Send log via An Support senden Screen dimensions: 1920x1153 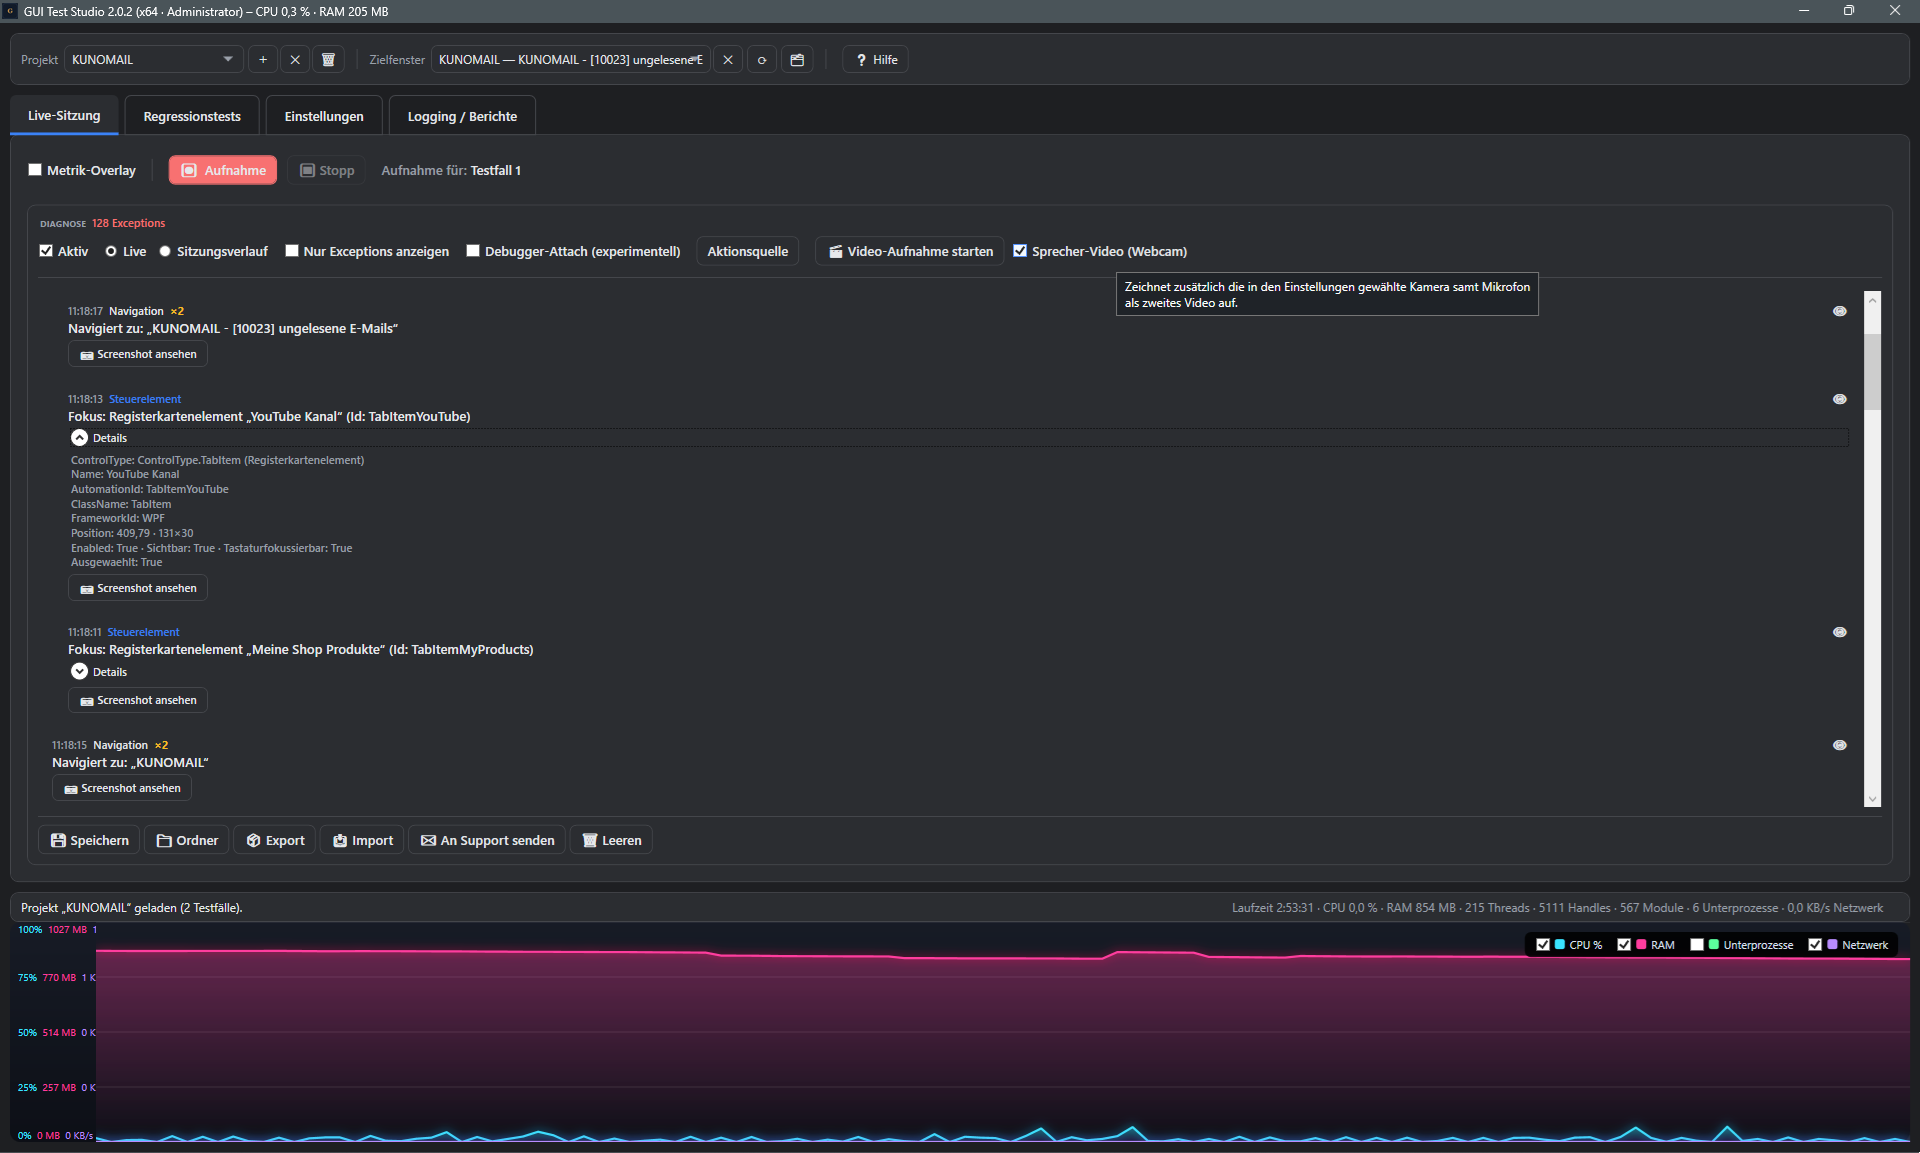(488, 840)
